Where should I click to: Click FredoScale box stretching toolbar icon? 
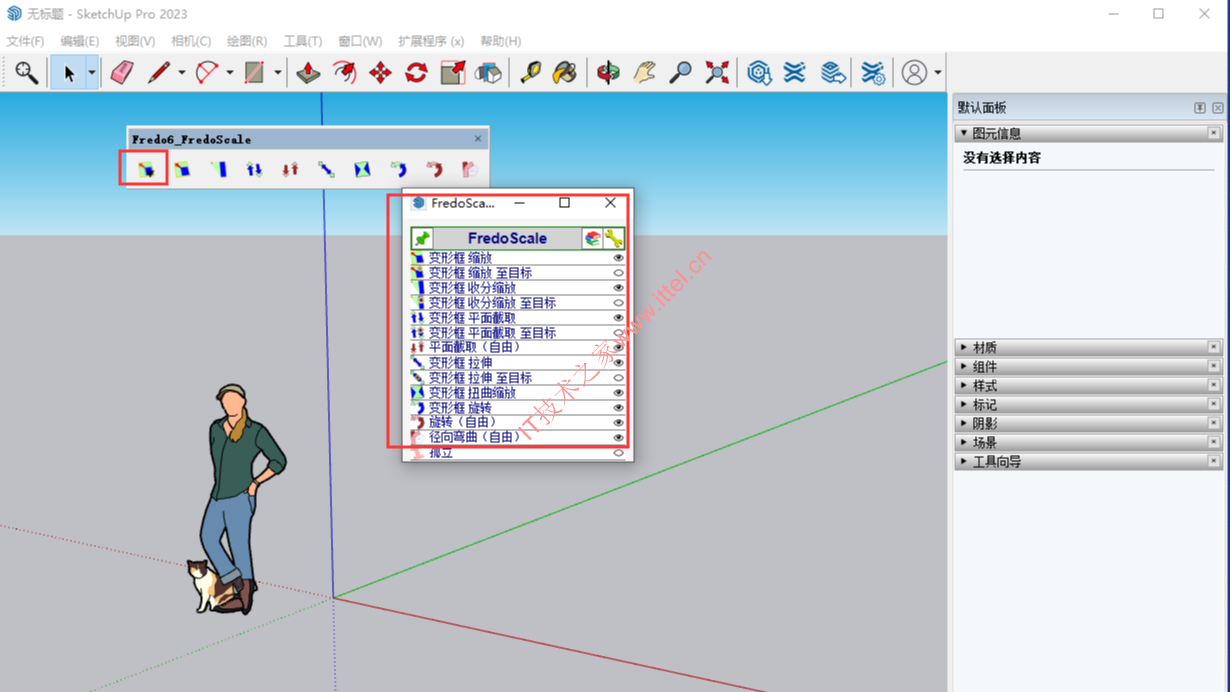point(326,170)
